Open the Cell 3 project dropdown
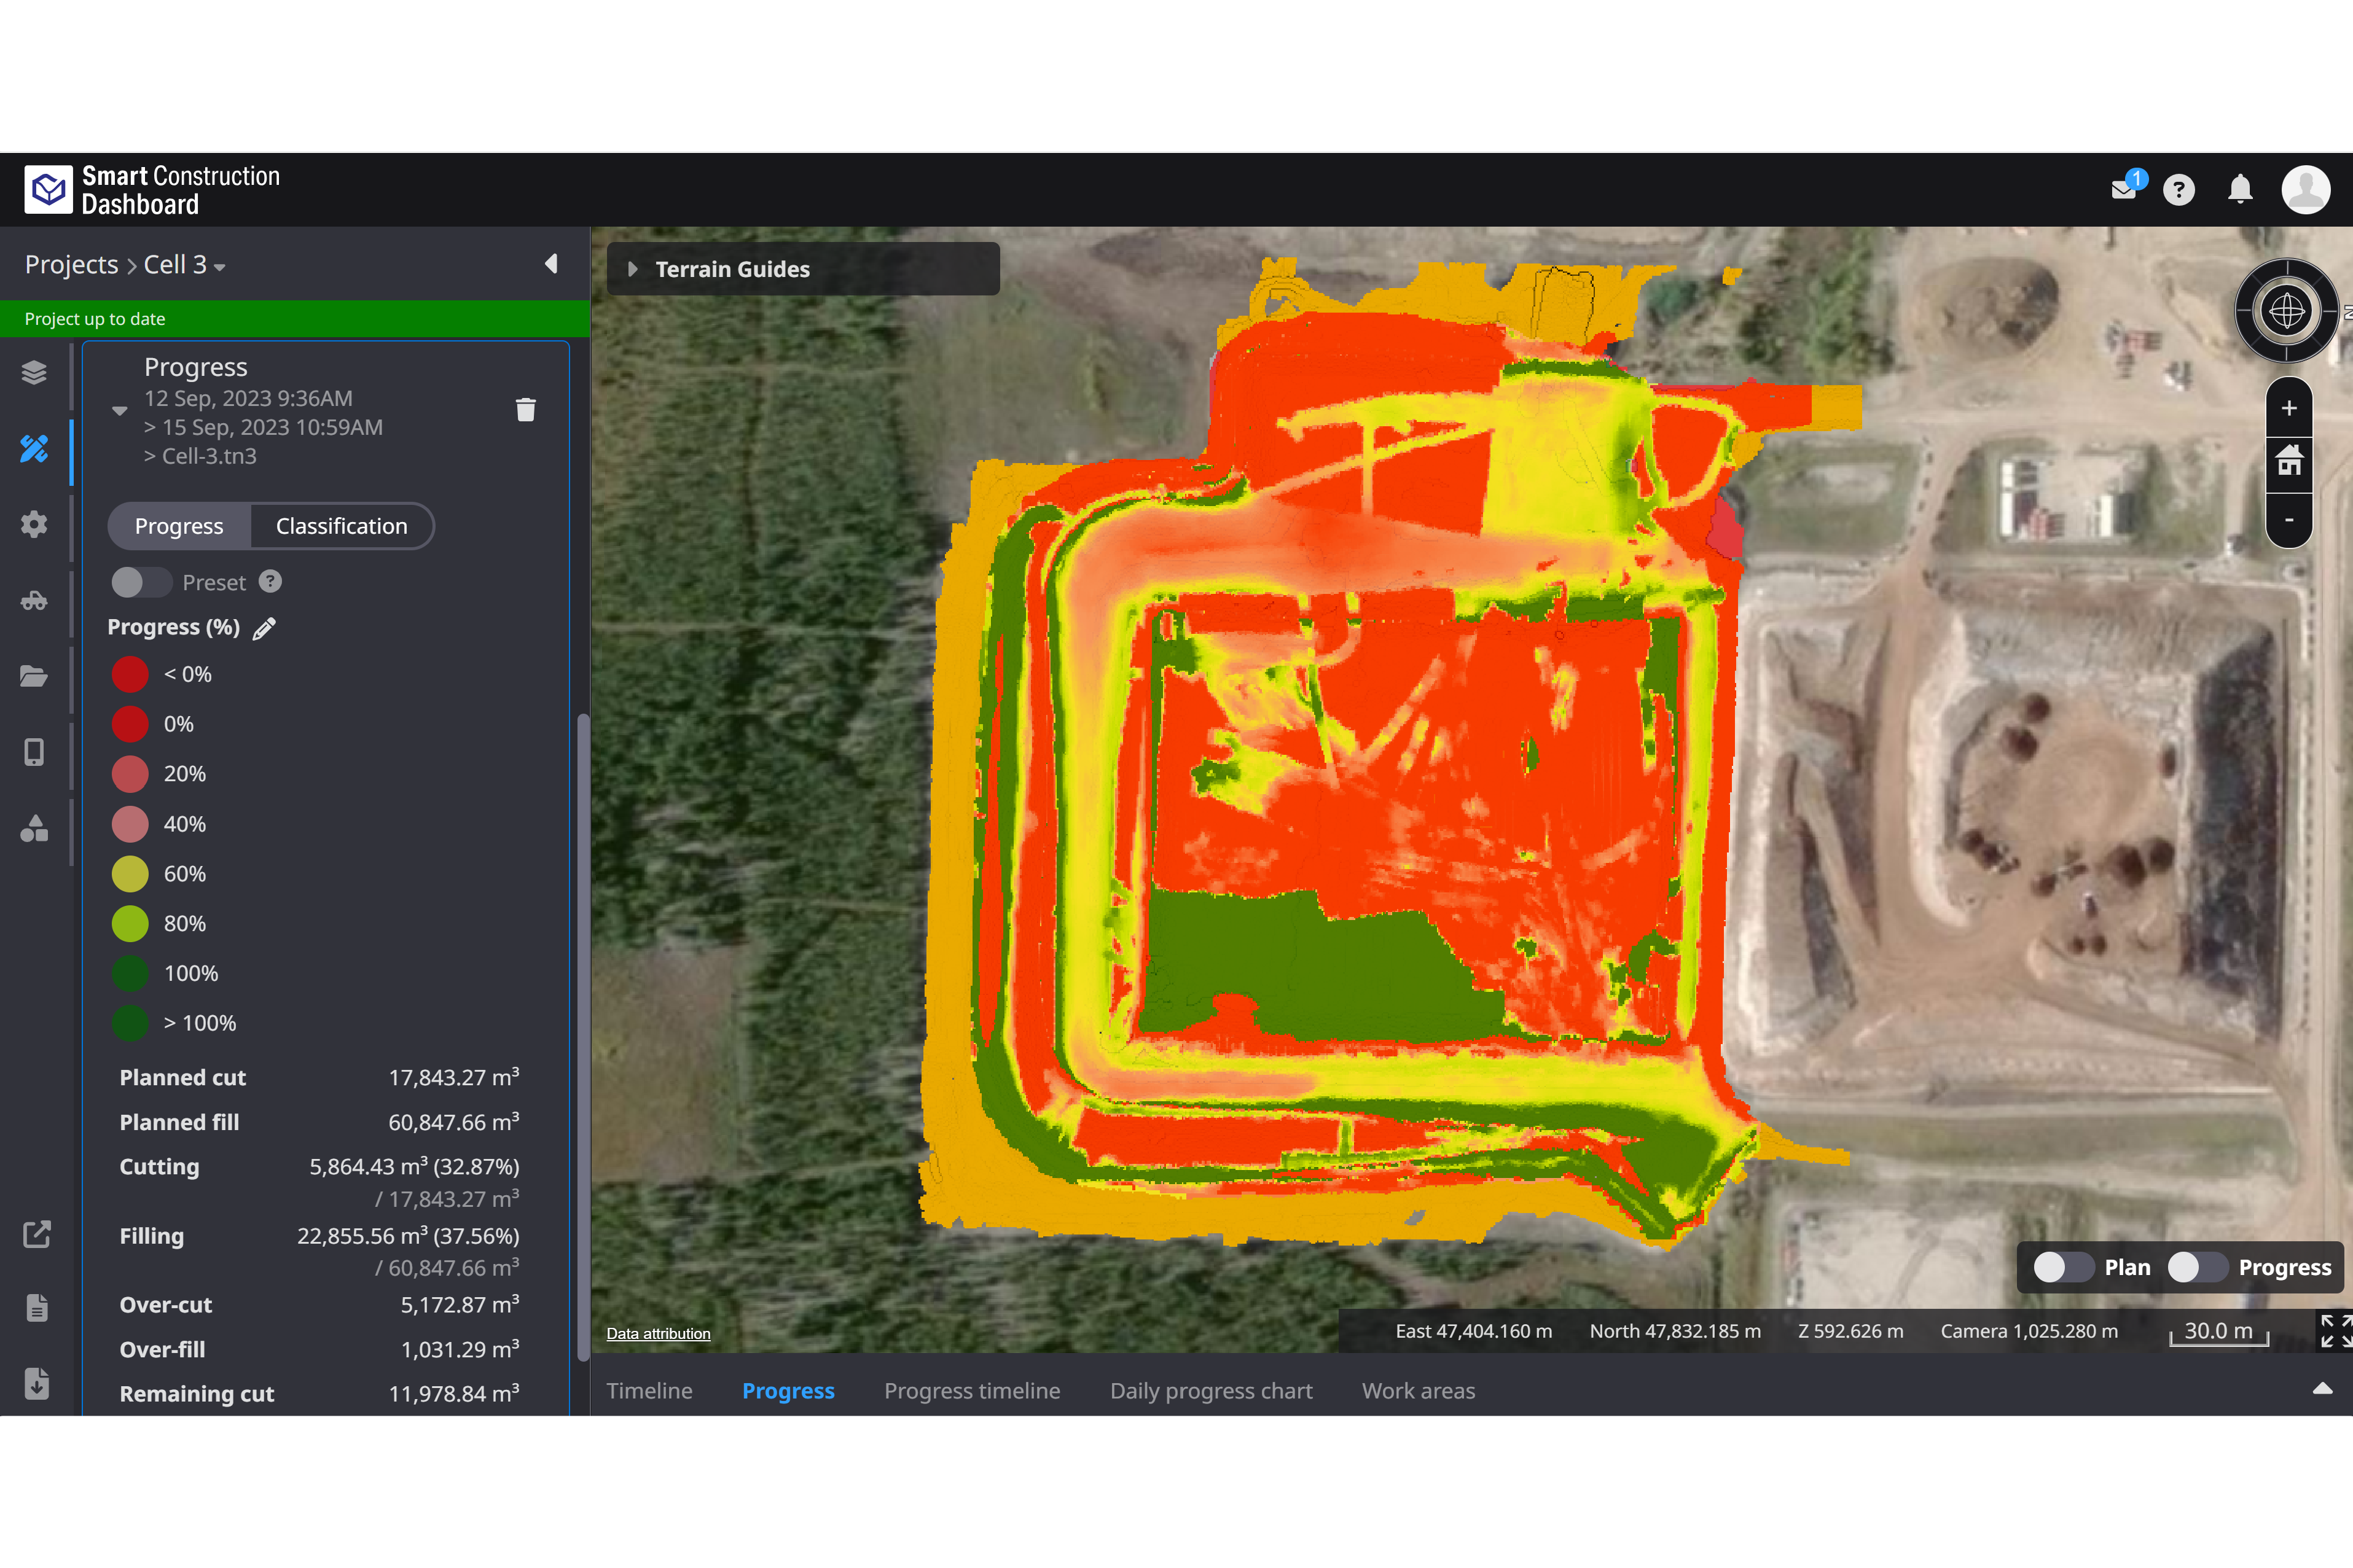This screenshot has height=1568, width=2353. [185, 265]
